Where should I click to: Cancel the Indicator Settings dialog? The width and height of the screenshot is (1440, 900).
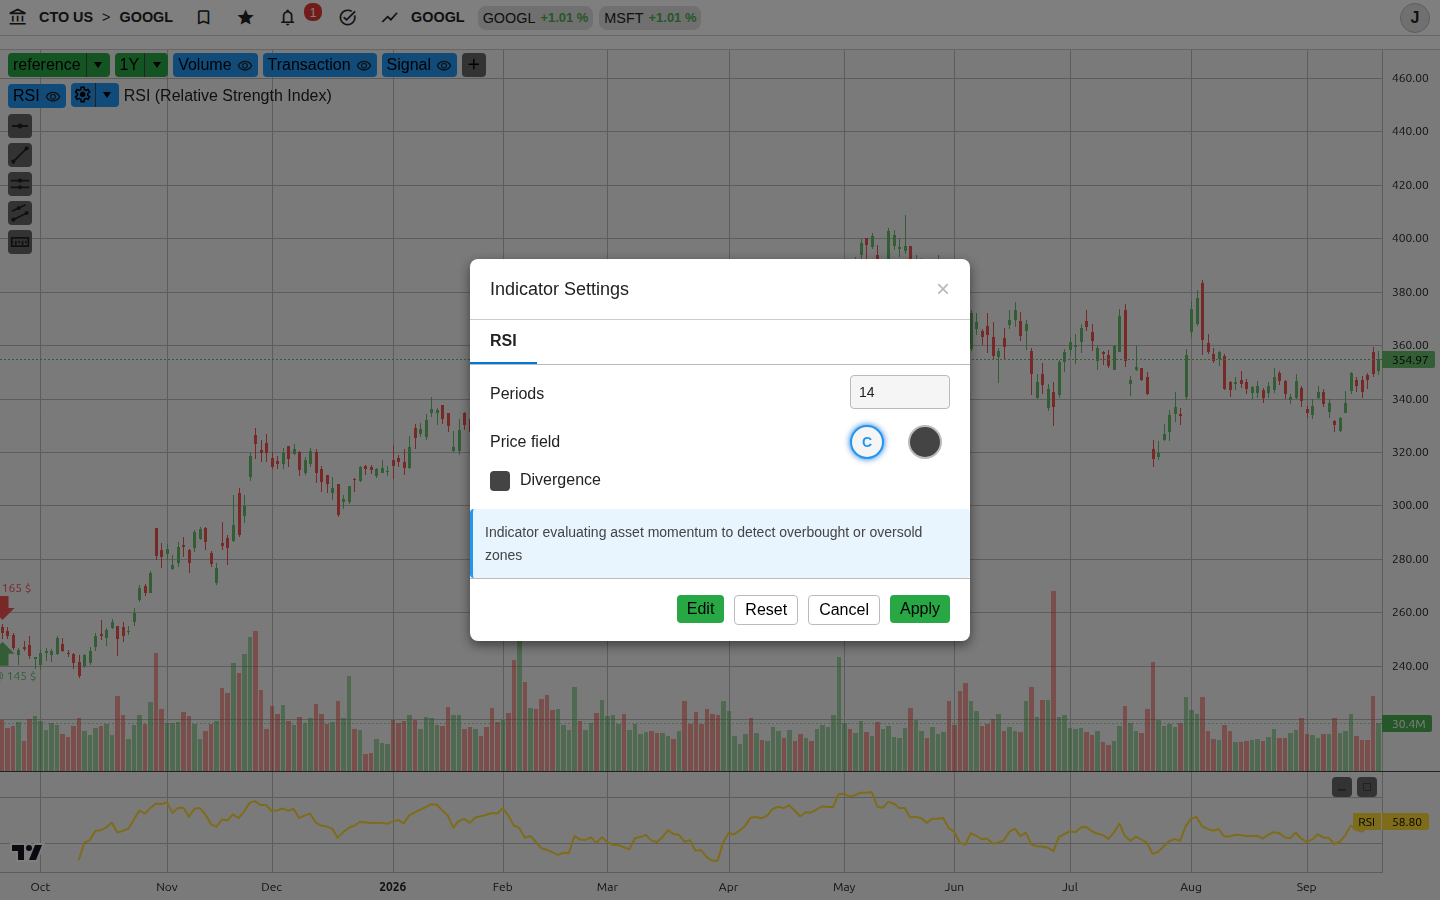tap(844, 610)
